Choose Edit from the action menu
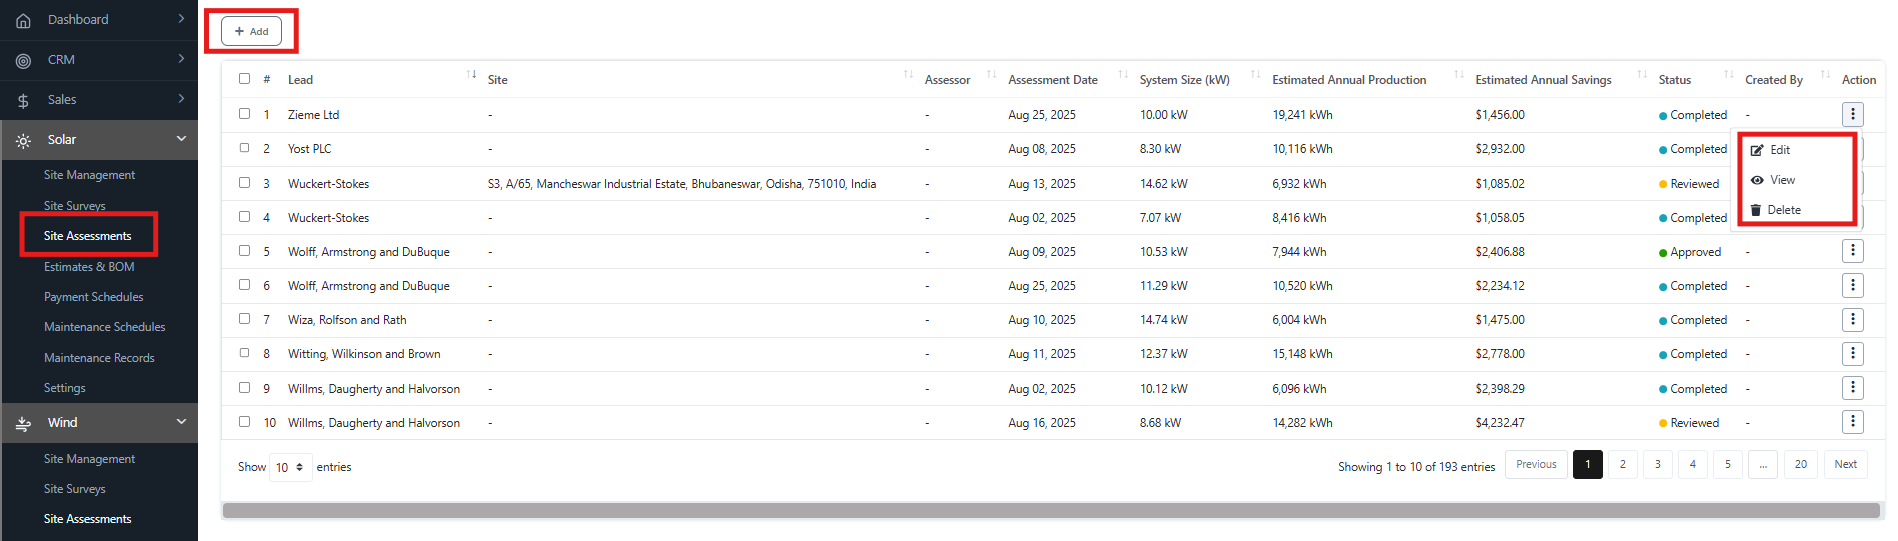This screenshot has width=1898, height=541. [x=1779, y=150]
